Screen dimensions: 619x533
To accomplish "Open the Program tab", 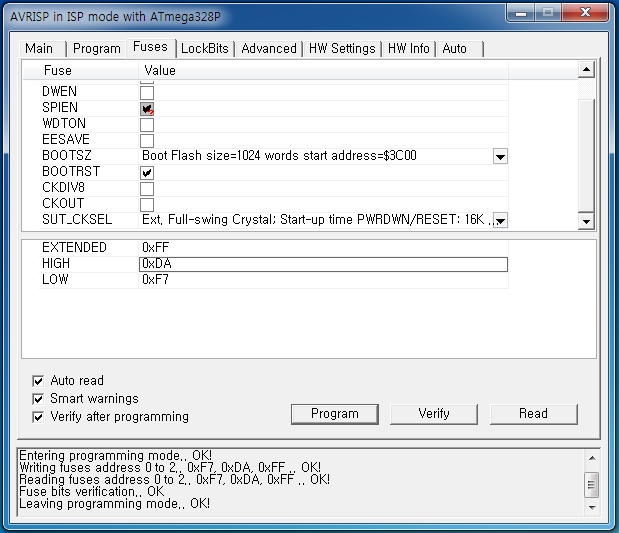I will 97,49.
